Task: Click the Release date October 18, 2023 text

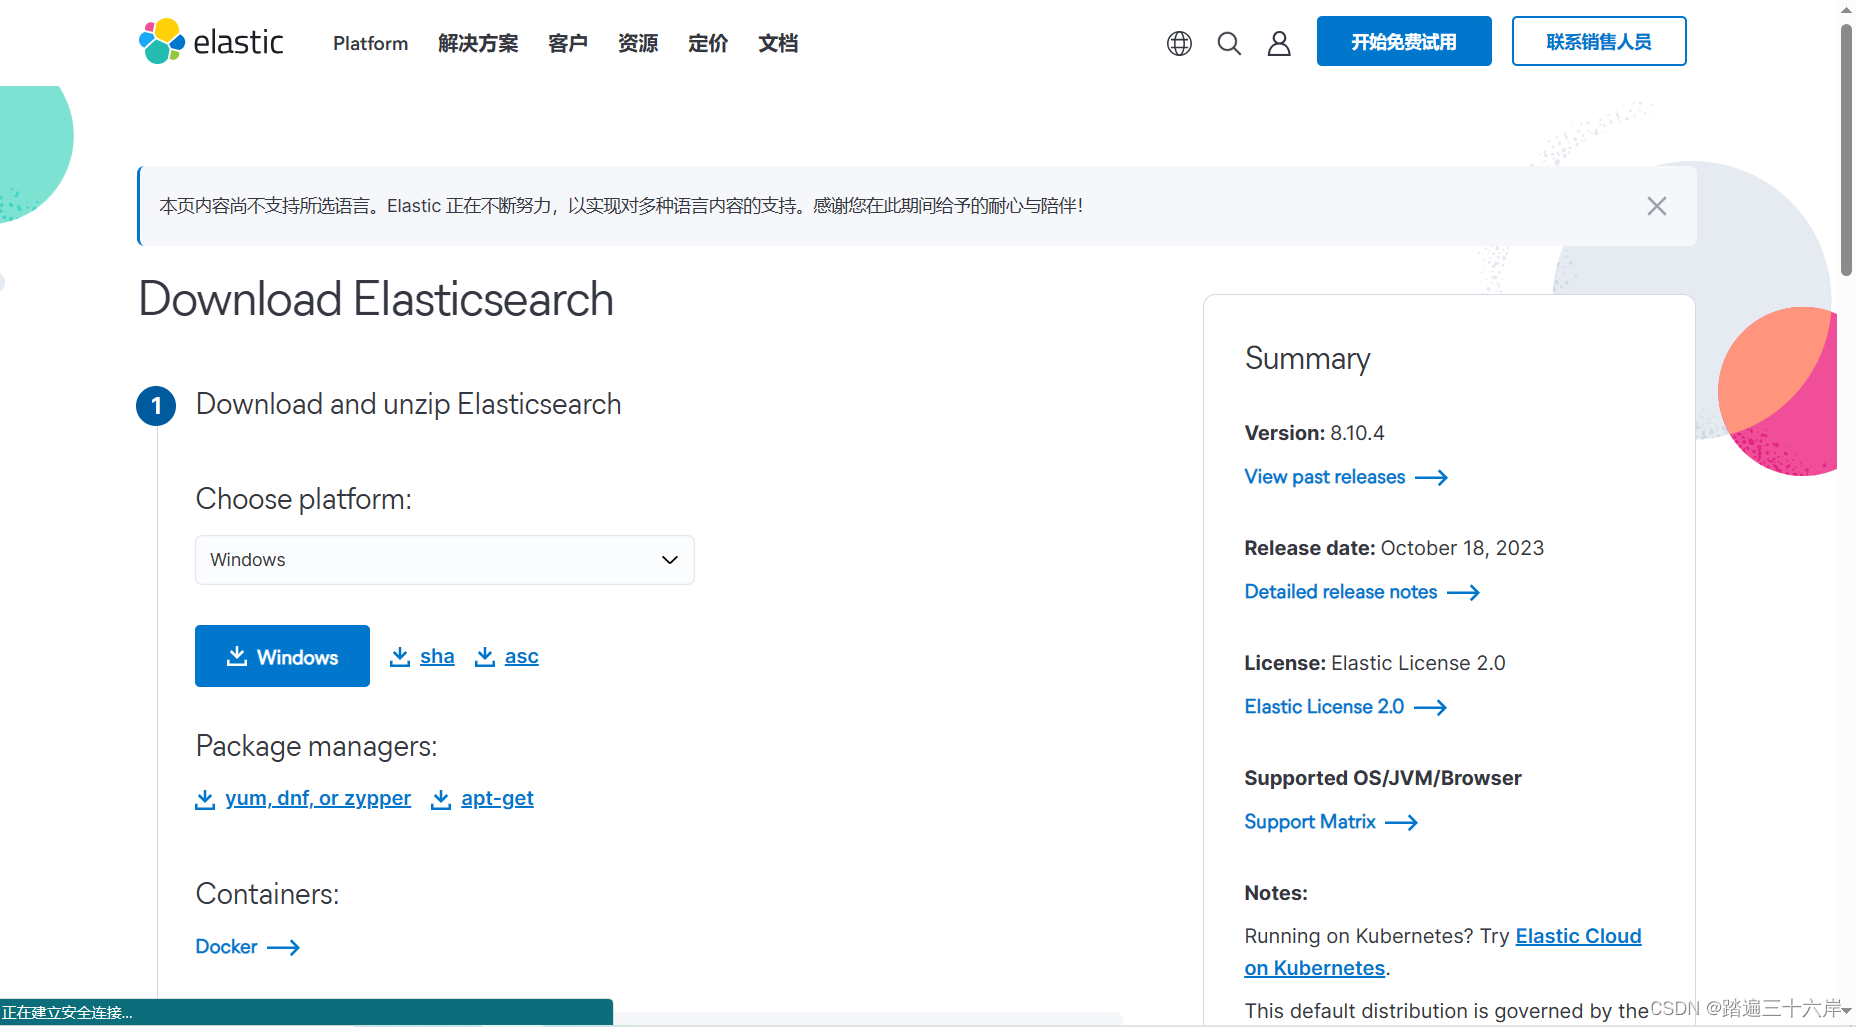Action: tap(1394, 548)
